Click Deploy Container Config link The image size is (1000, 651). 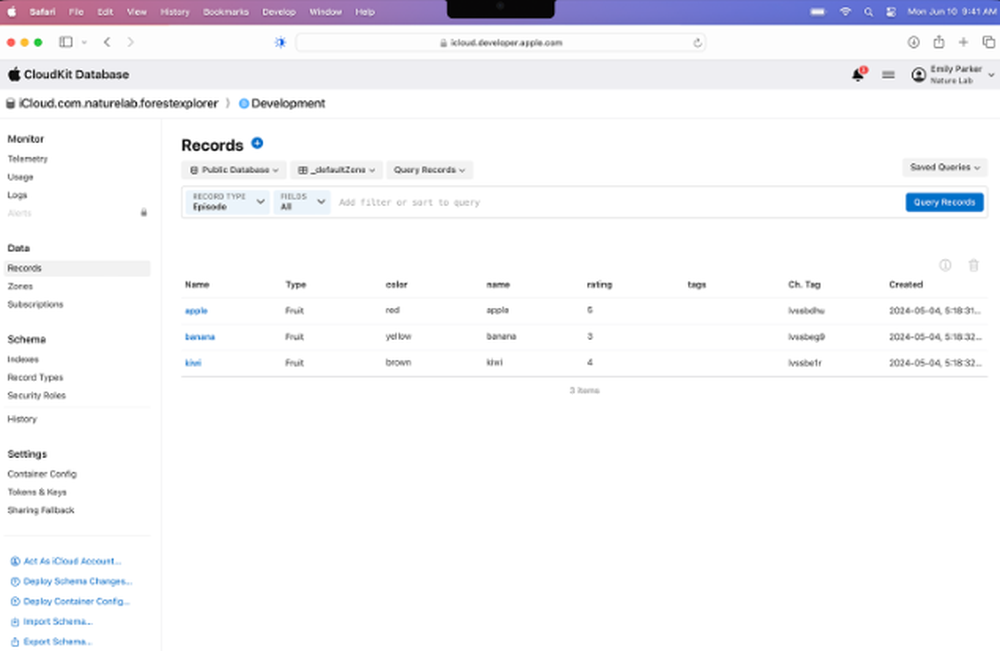70,601
